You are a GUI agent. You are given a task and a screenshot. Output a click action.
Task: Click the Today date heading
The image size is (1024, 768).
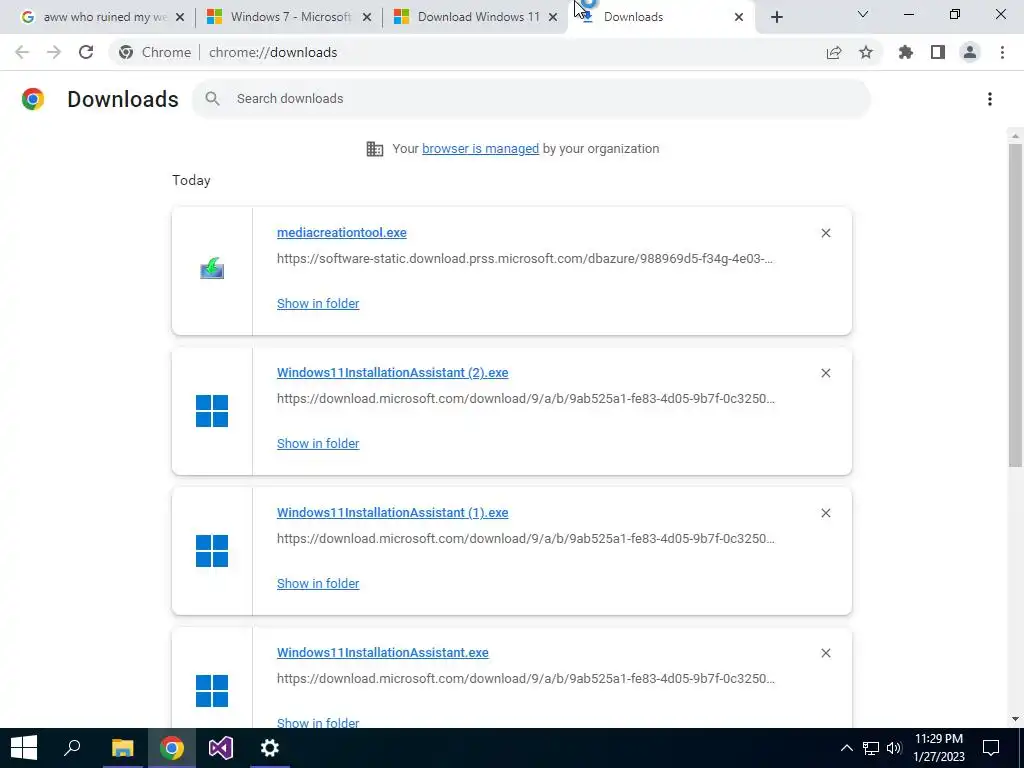(191, 180)
